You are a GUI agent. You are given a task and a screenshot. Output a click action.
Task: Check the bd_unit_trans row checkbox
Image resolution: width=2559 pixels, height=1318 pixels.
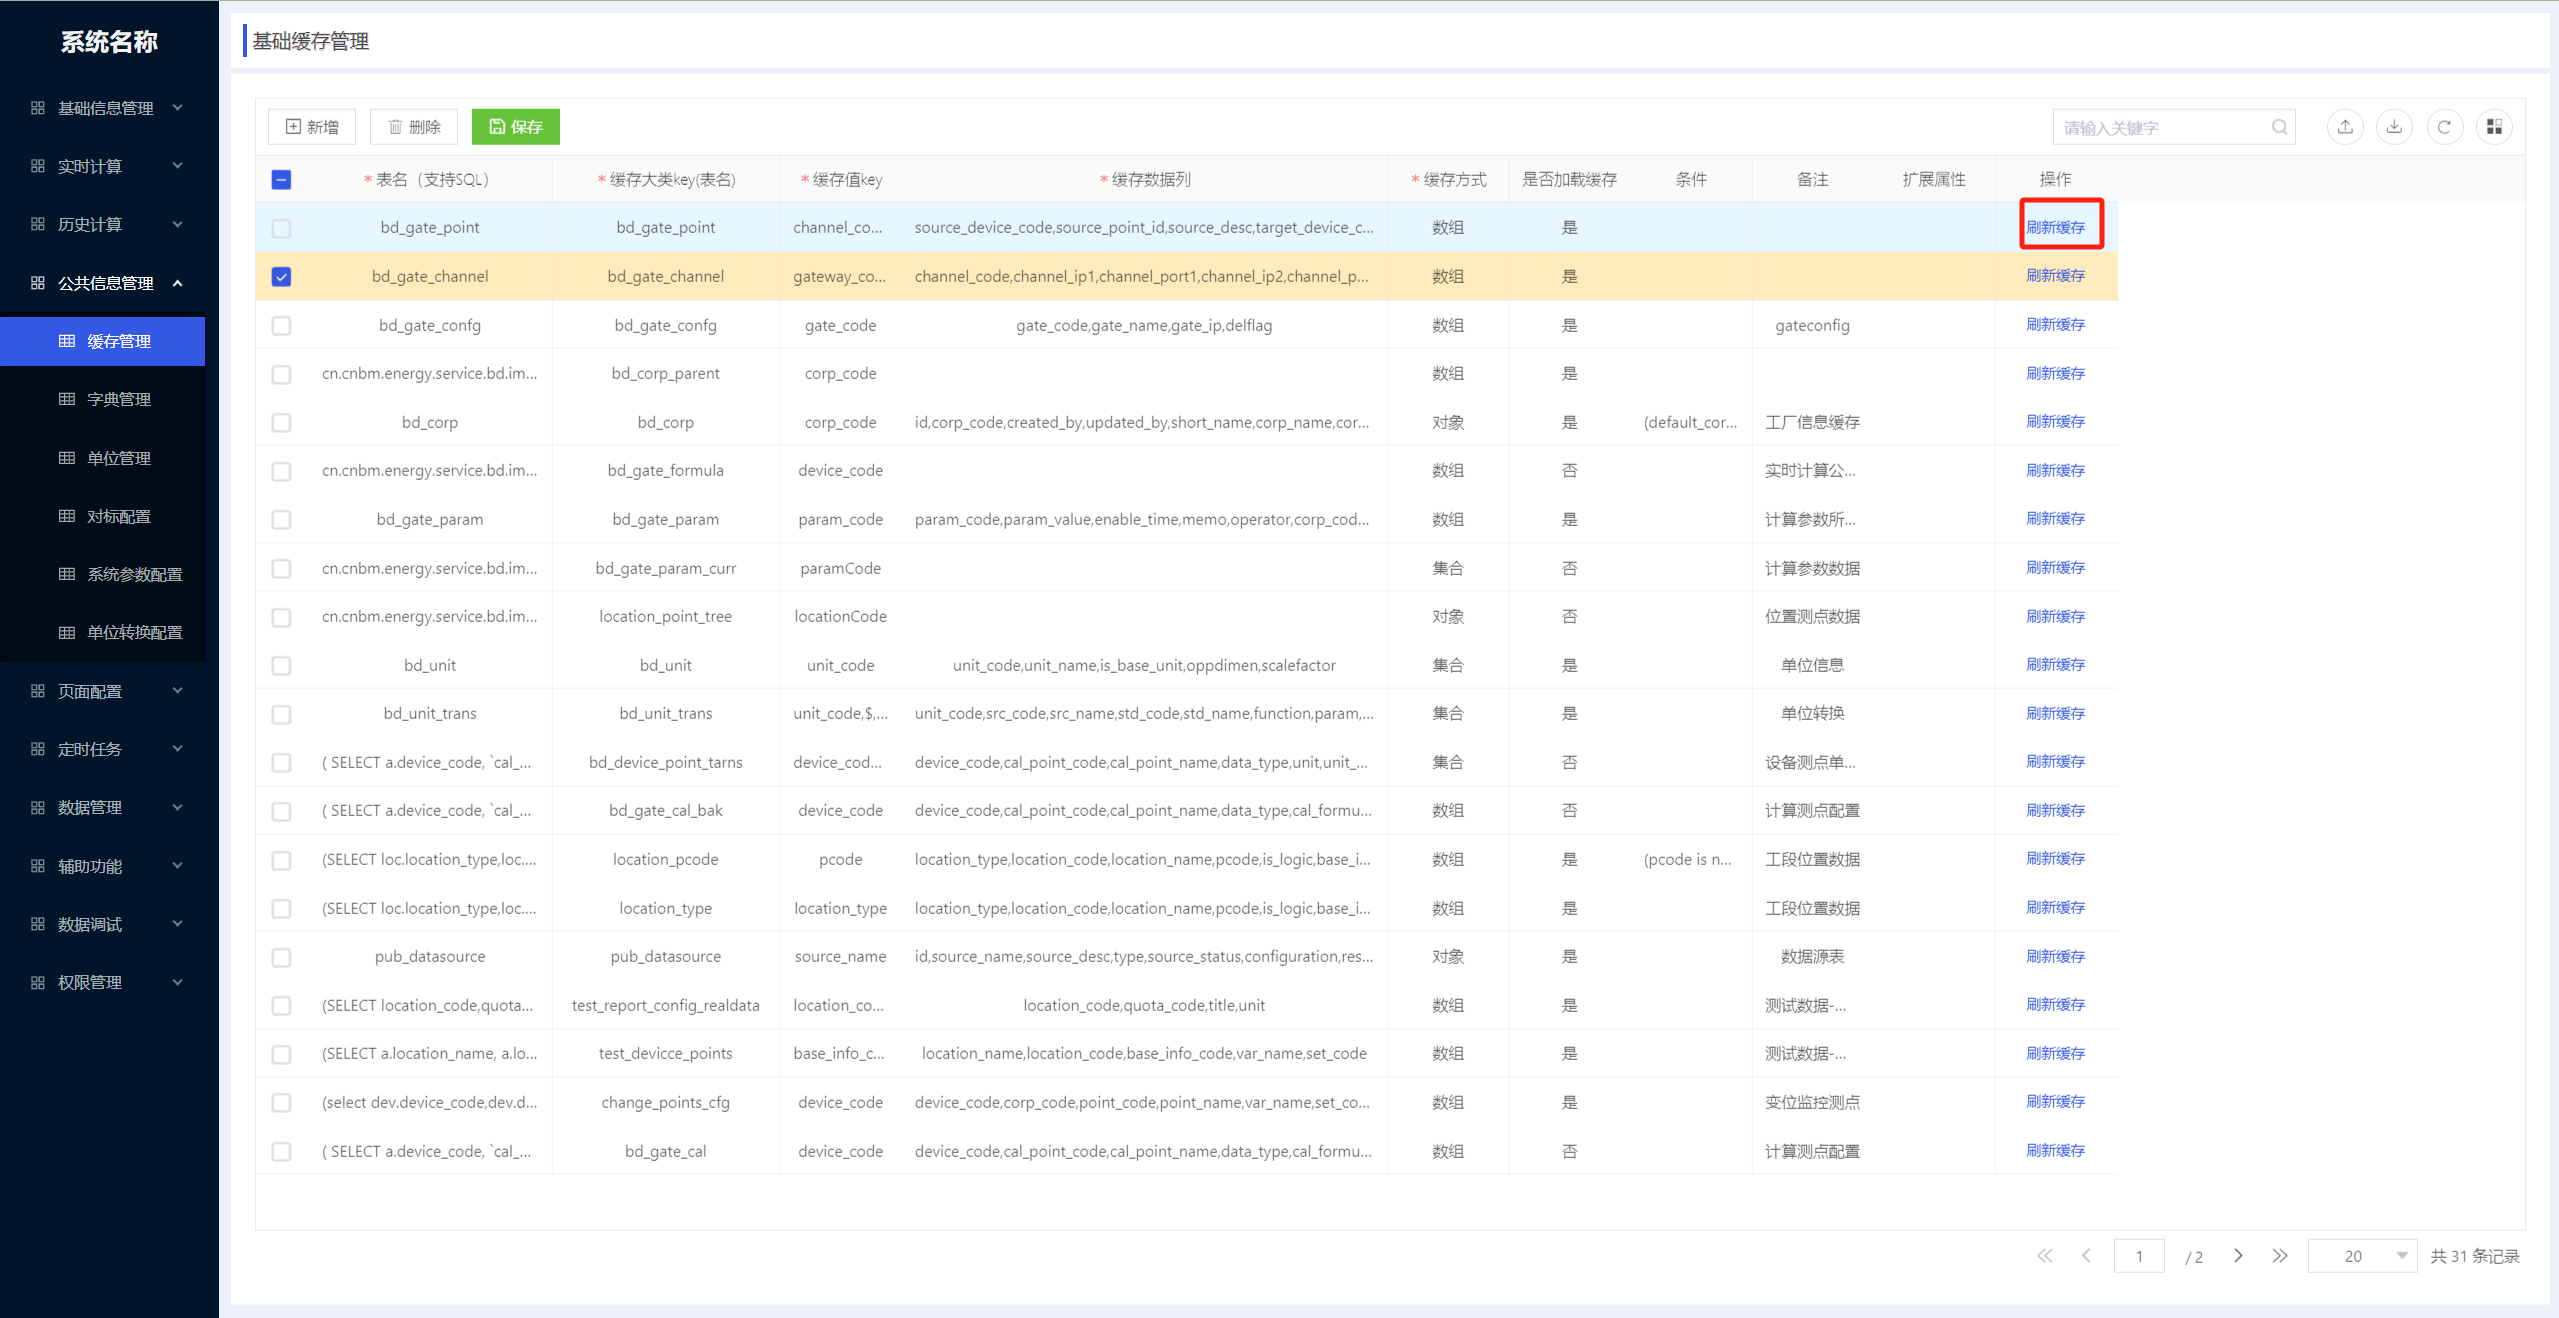coord(281,714)
